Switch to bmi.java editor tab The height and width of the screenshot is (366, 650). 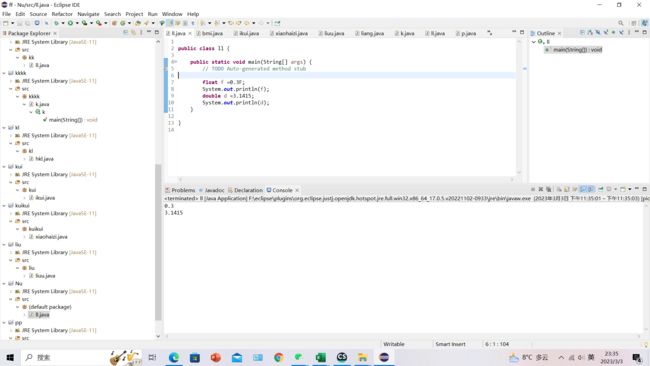[210, 33]
